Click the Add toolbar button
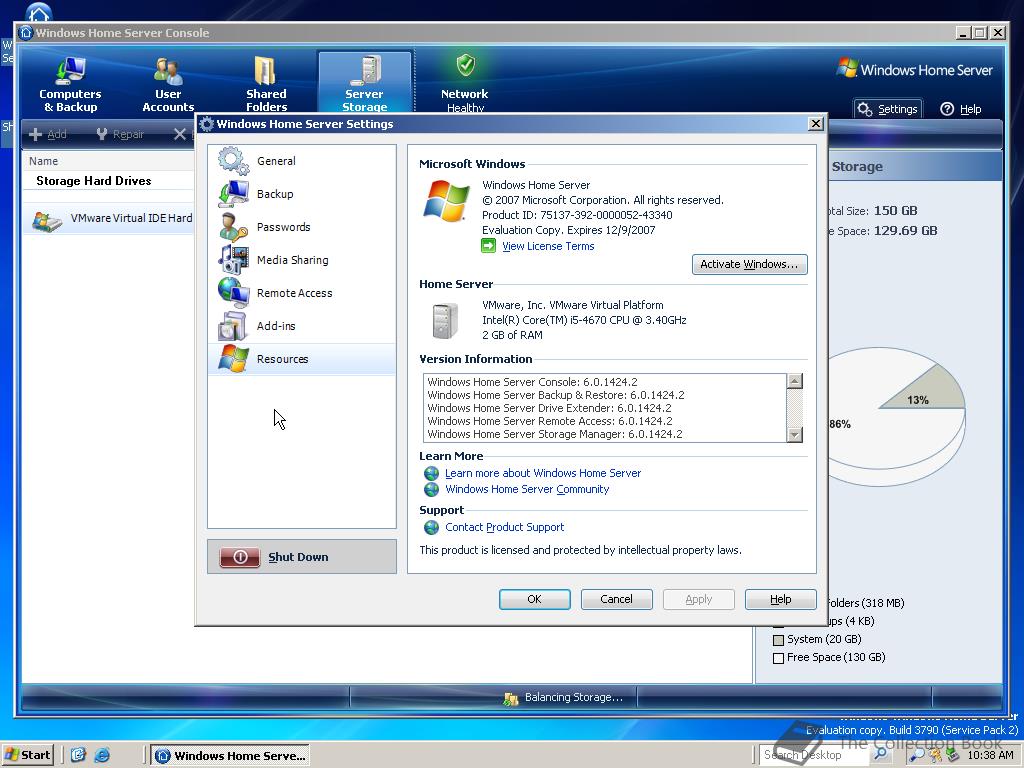Screen dimensions: 1024x768 click(x=48, y=134)
